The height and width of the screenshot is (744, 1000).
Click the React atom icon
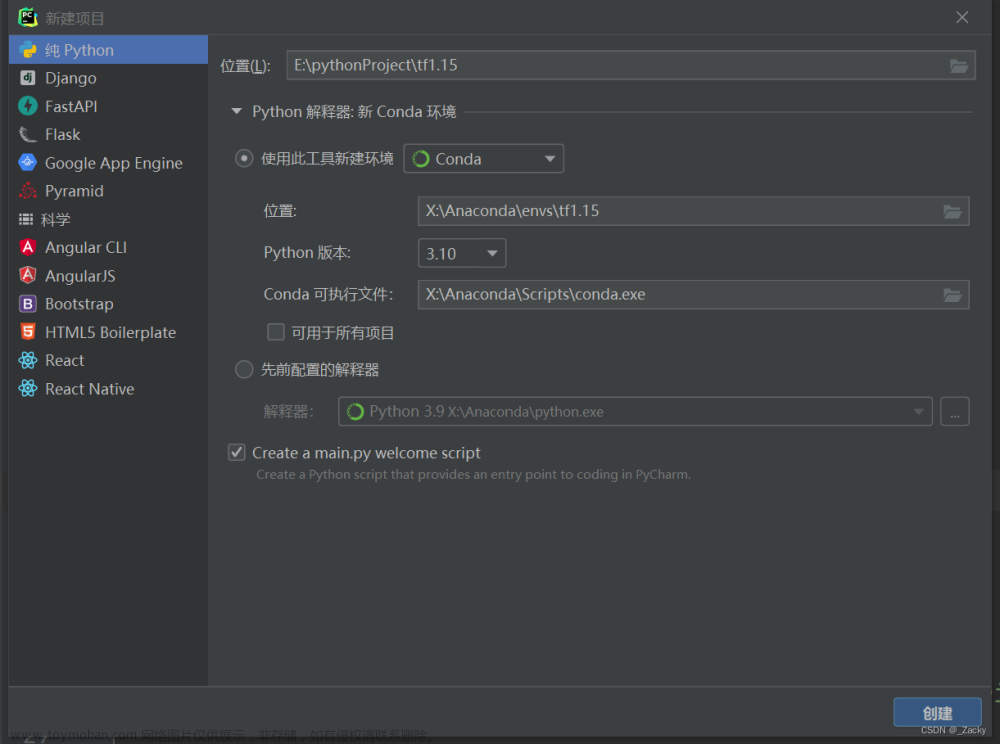(x=27, y=360)
